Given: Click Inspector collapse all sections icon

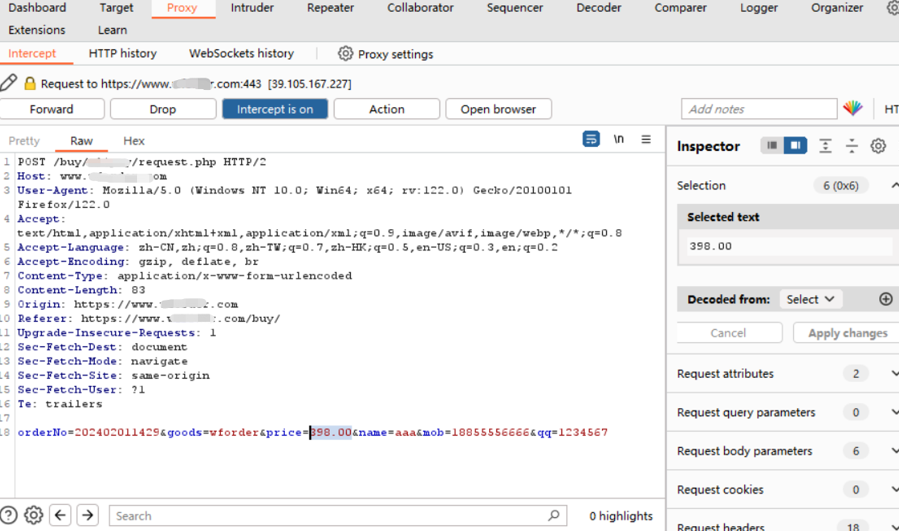Looking at the screenshot, I should tap(852, 146).
